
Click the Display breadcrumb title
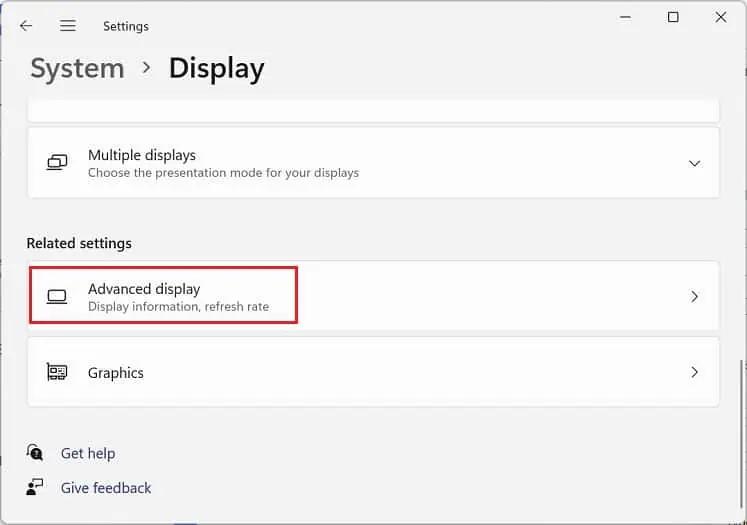click(x=217, y=68)
